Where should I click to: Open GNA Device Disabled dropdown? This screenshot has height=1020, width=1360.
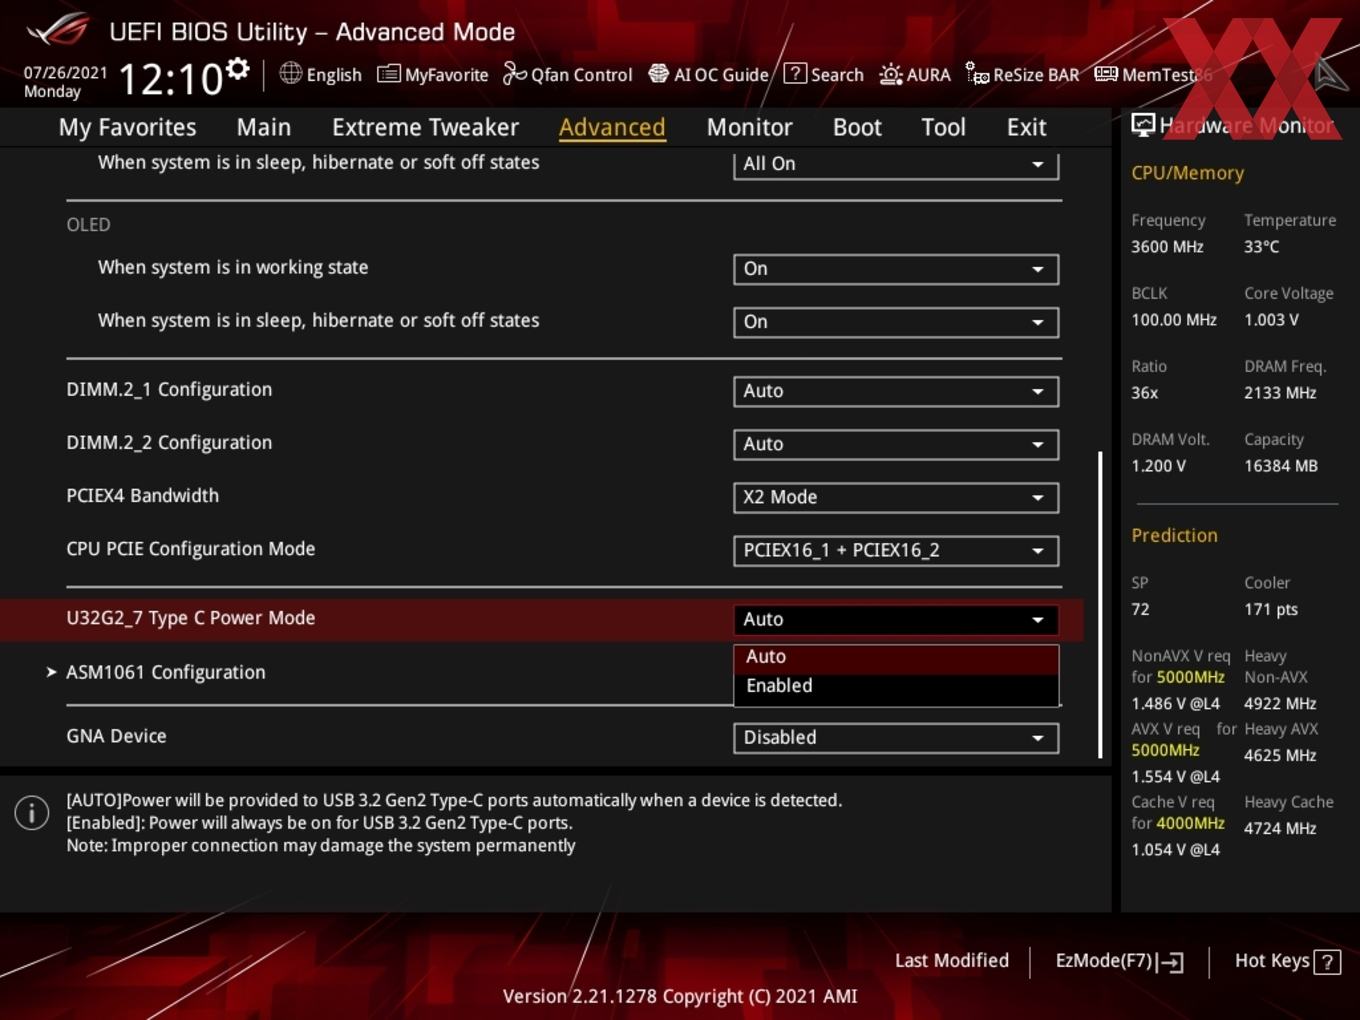click(896, 738)
